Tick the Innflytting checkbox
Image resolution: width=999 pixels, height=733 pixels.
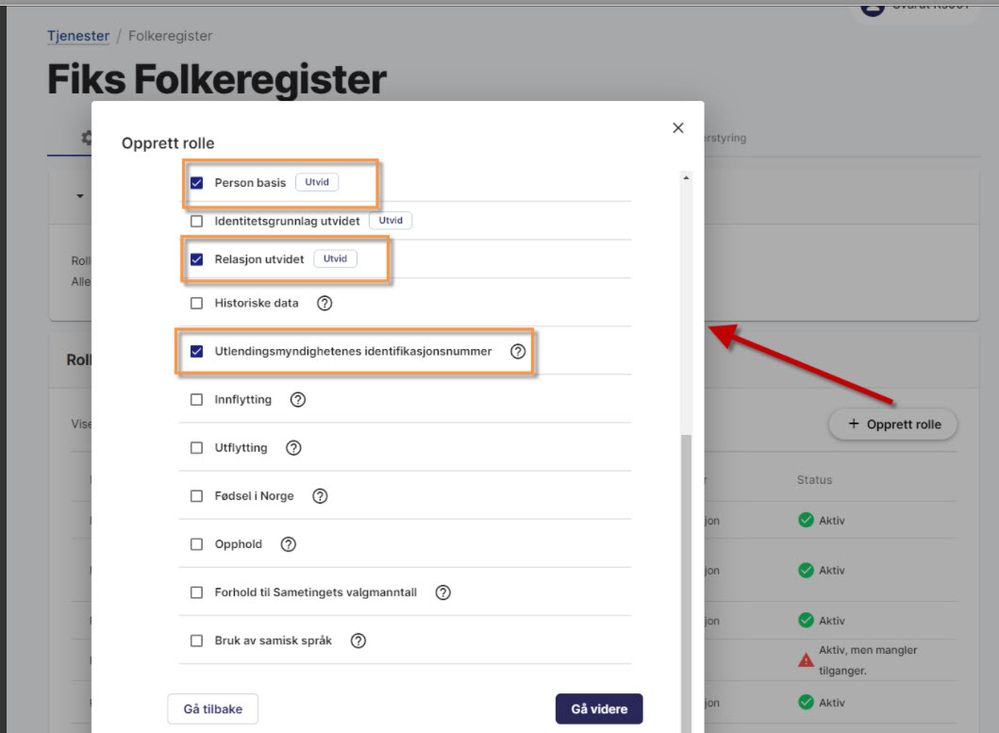[197, 400]
